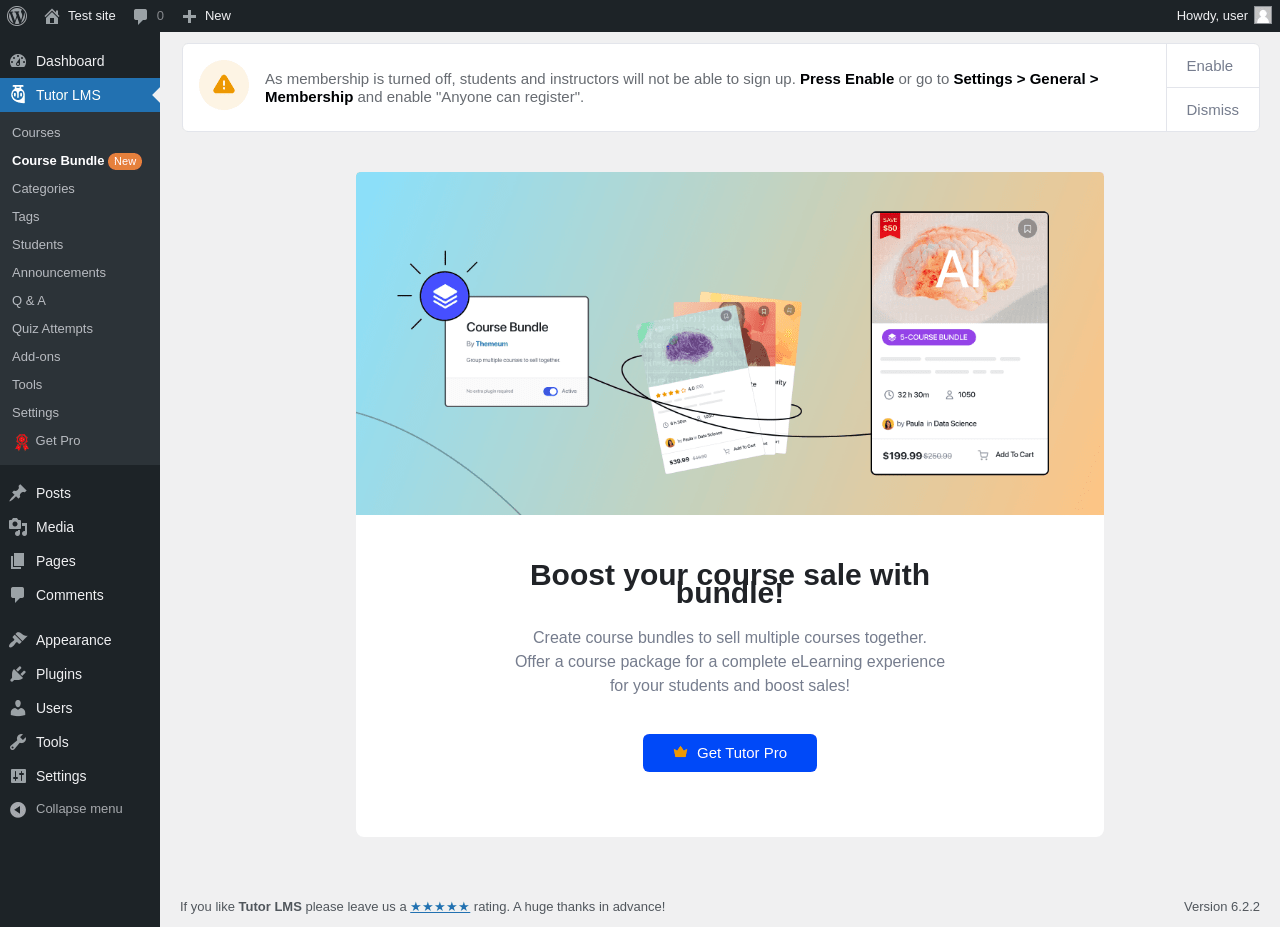Go to Quiz Attempts submenu
Viewport: 1280px width, 927px height.
point(52,329)
